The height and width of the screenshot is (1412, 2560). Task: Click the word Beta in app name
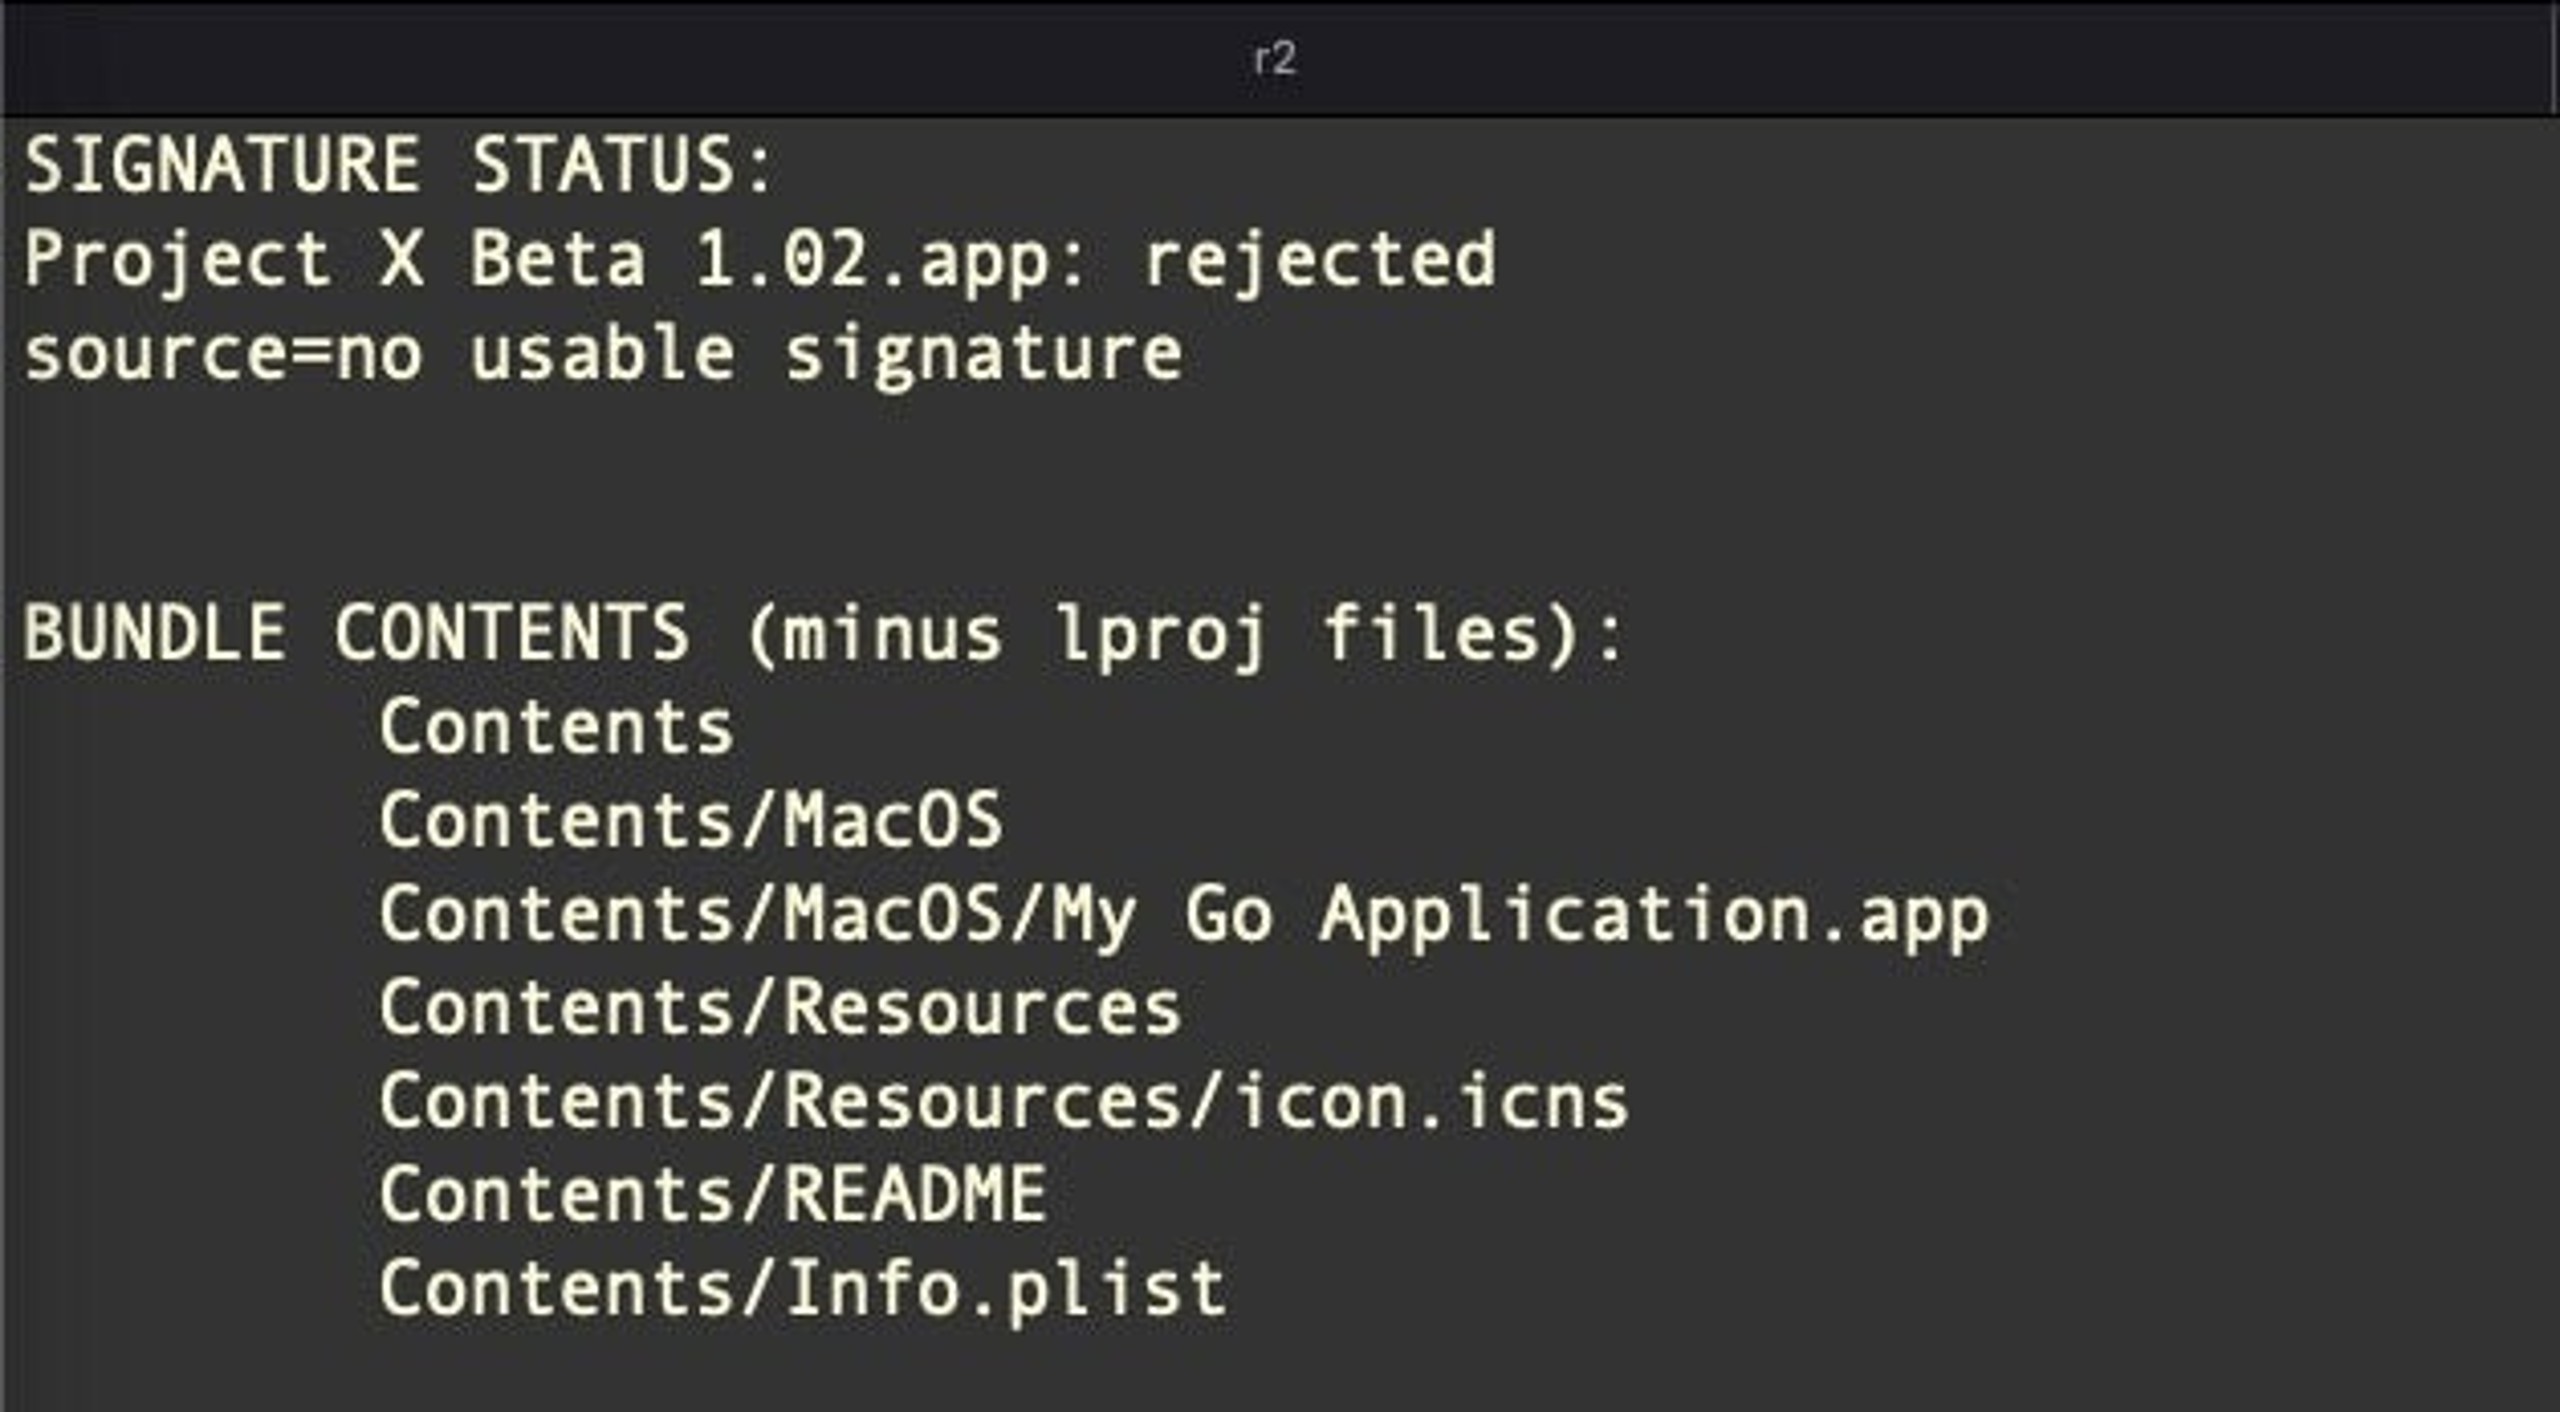pyautogui.click(x=558, y=259)
